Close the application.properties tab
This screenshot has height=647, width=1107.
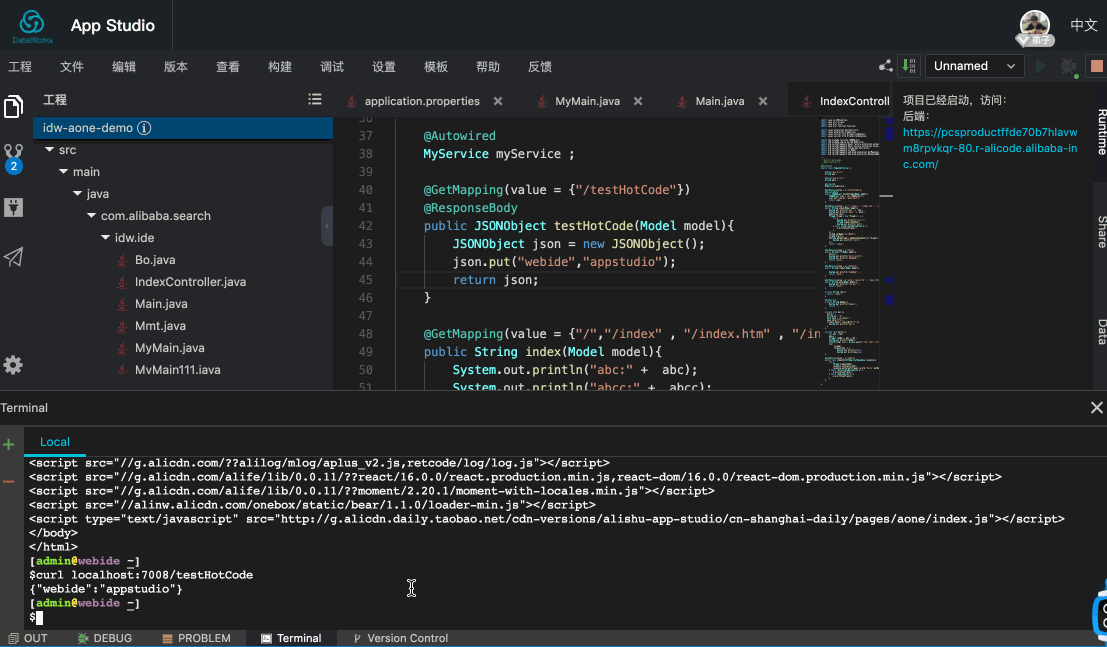pos(498,101)
